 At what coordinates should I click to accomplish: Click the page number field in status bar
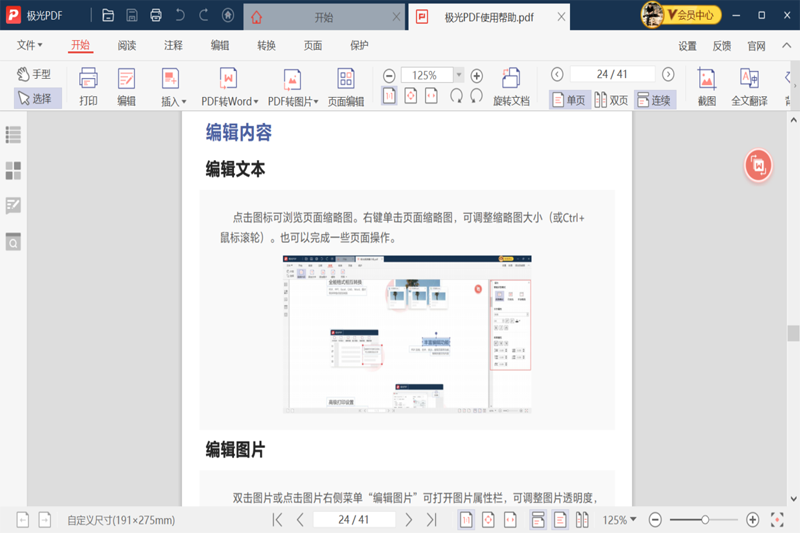click(353, 520)
